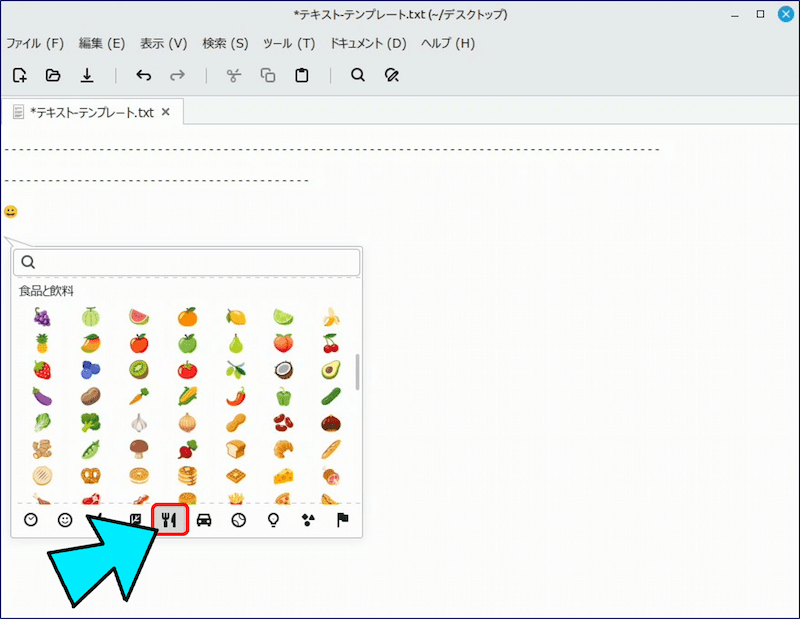Save the document using the download-arrow icon

pos(87,75)
